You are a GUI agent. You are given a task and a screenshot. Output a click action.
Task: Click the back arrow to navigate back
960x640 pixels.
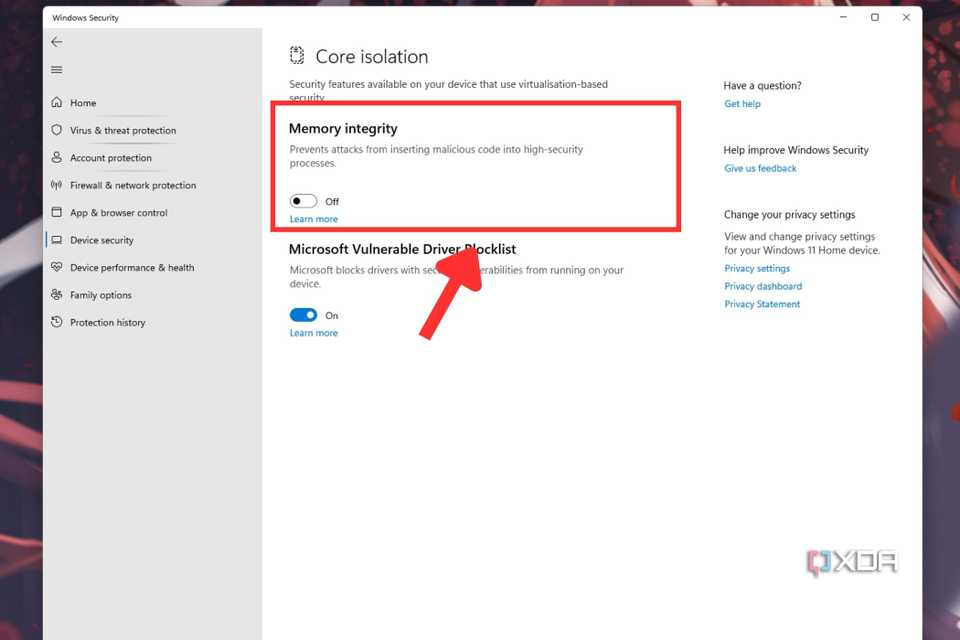(x=56, y=42)
